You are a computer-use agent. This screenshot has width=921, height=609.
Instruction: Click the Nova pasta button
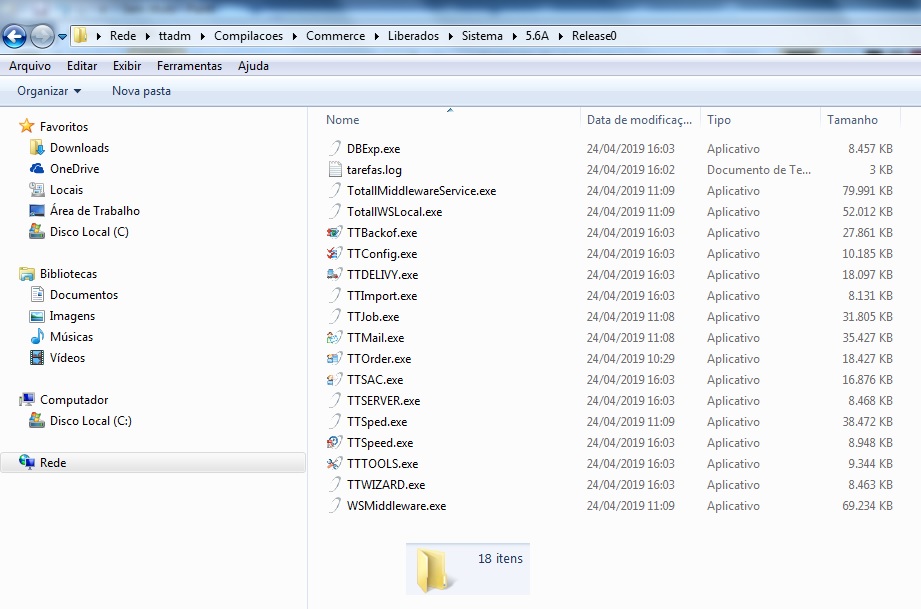pyautogui.click(x=142, y=91)
